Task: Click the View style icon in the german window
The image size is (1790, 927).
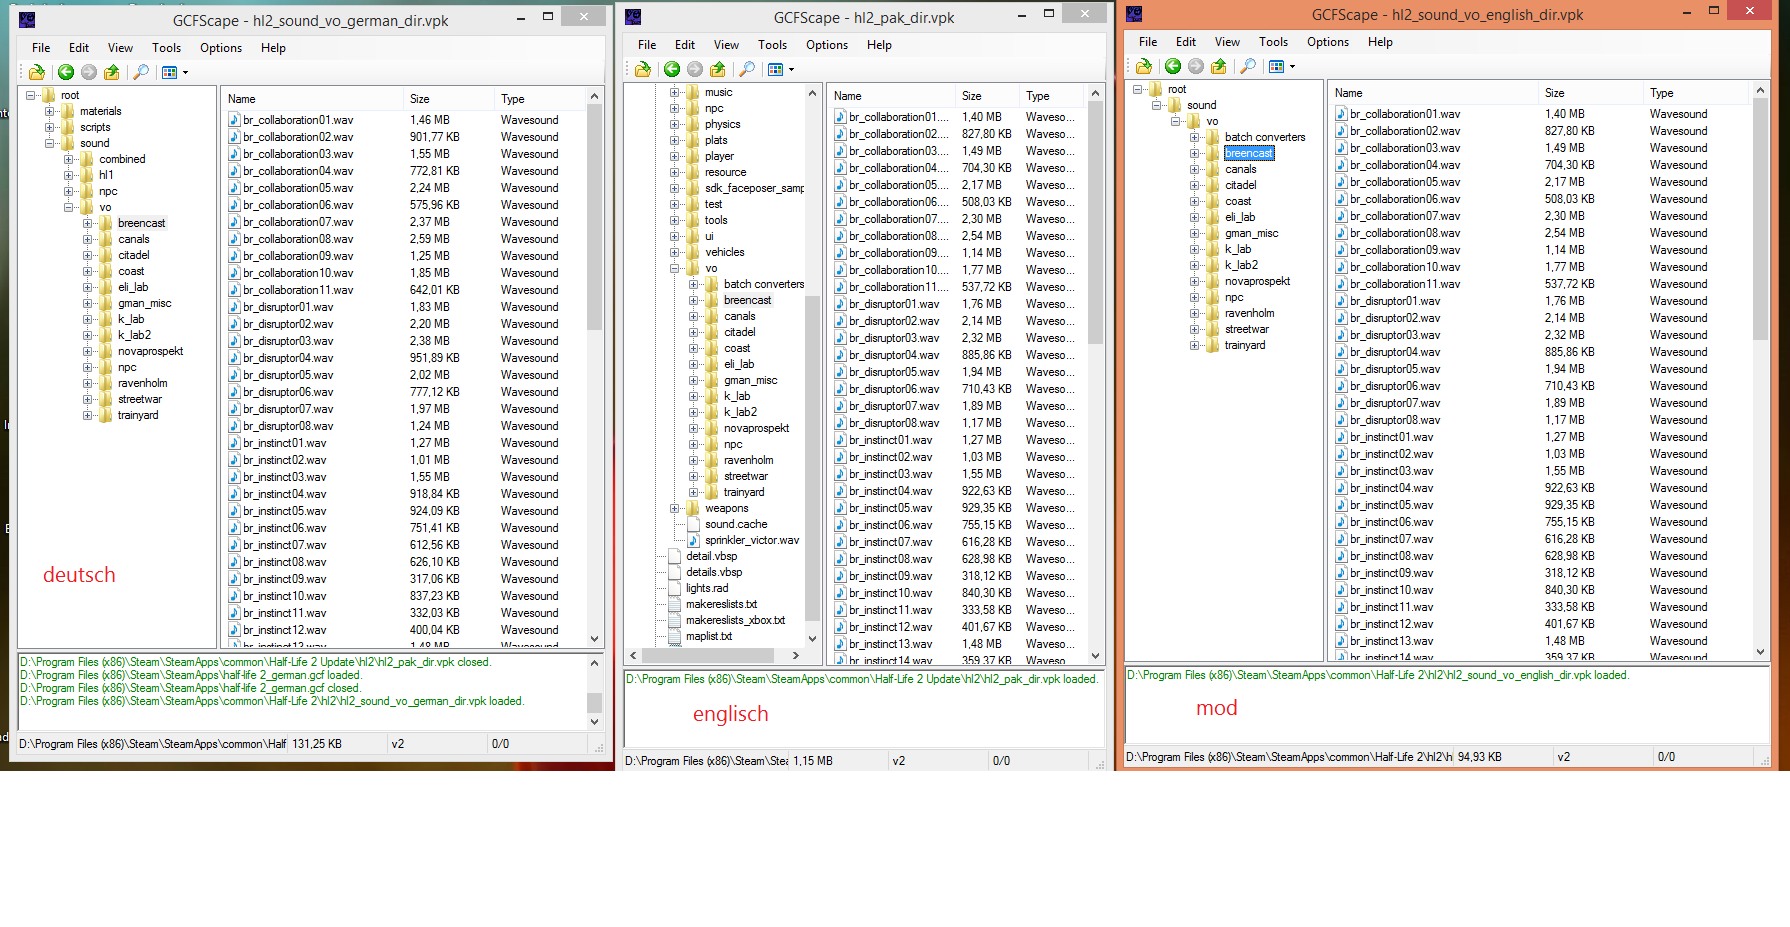Action: [x=169, y=72]
